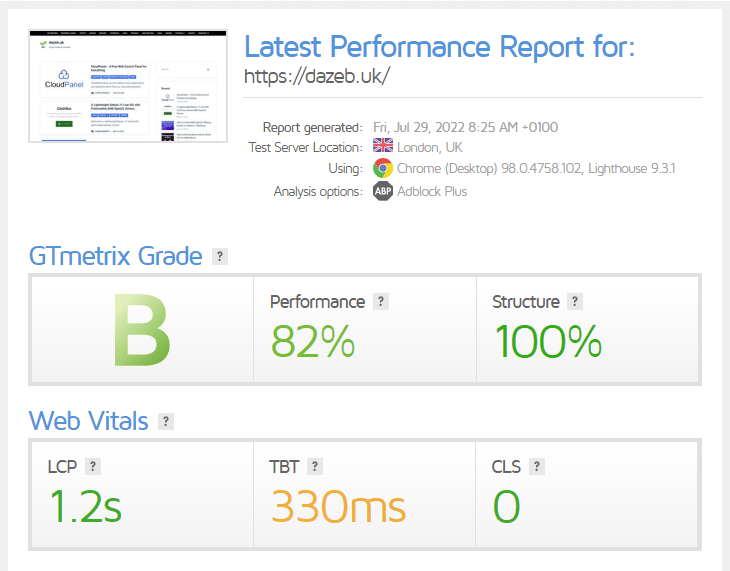This screenshot has width=730, height=571.
Task: Open the dazeb.uk site screenshot thumbnail
Action: click(x=129, y=86)
